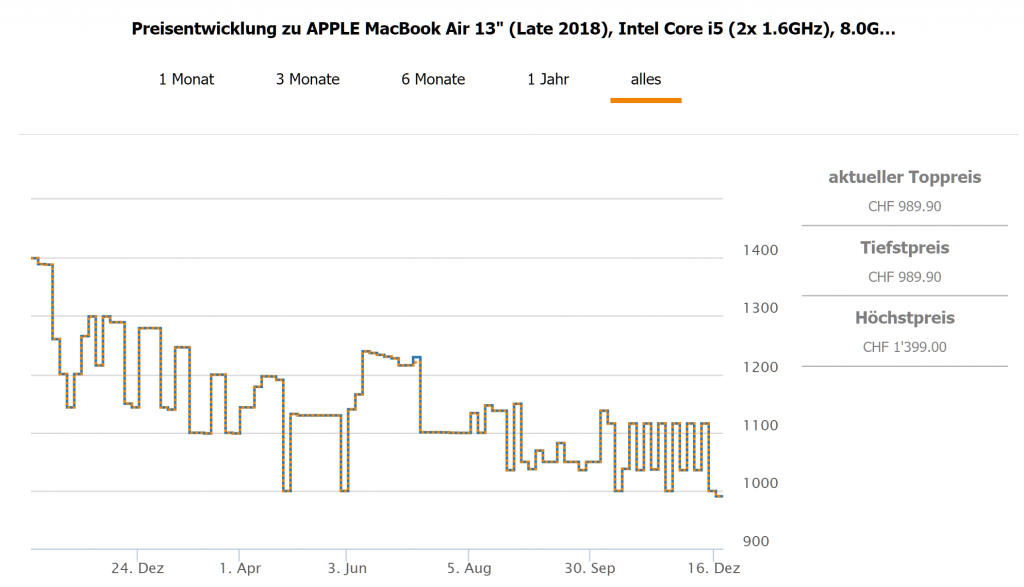Open the 1 Jahr tab

(548, 79)
